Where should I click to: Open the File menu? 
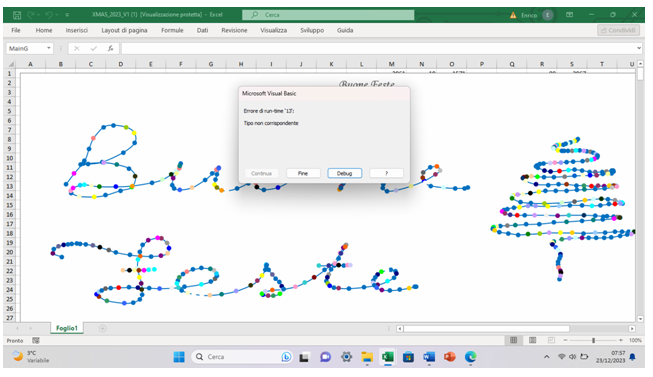[x=16, y=30]
